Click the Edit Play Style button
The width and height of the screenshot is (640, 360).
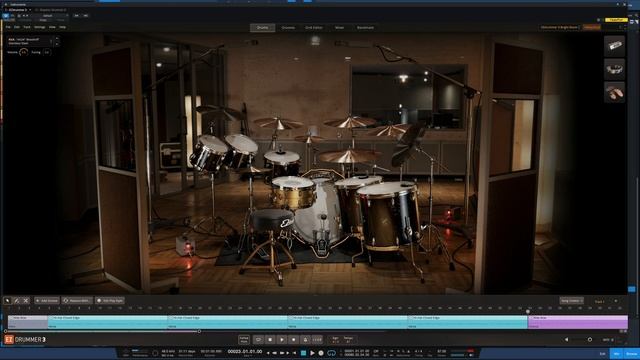[x=110, y=301]
